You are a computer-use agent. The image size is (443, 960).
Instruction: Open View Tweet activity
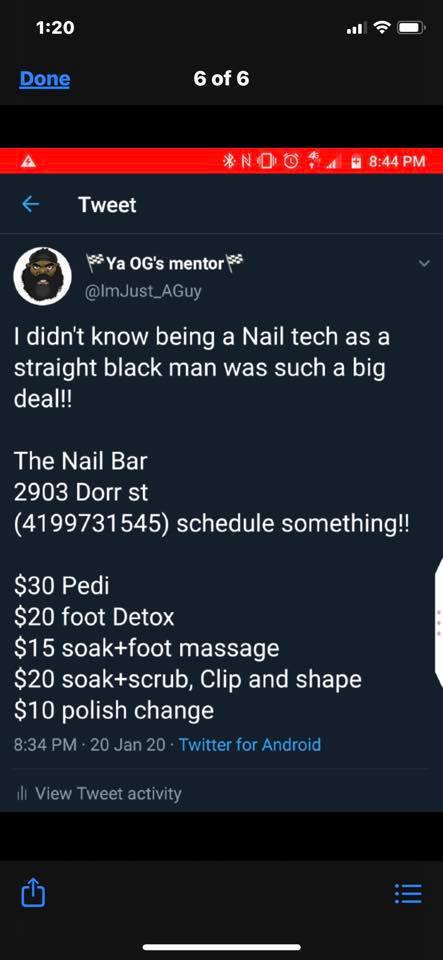(x=108, y=794)
